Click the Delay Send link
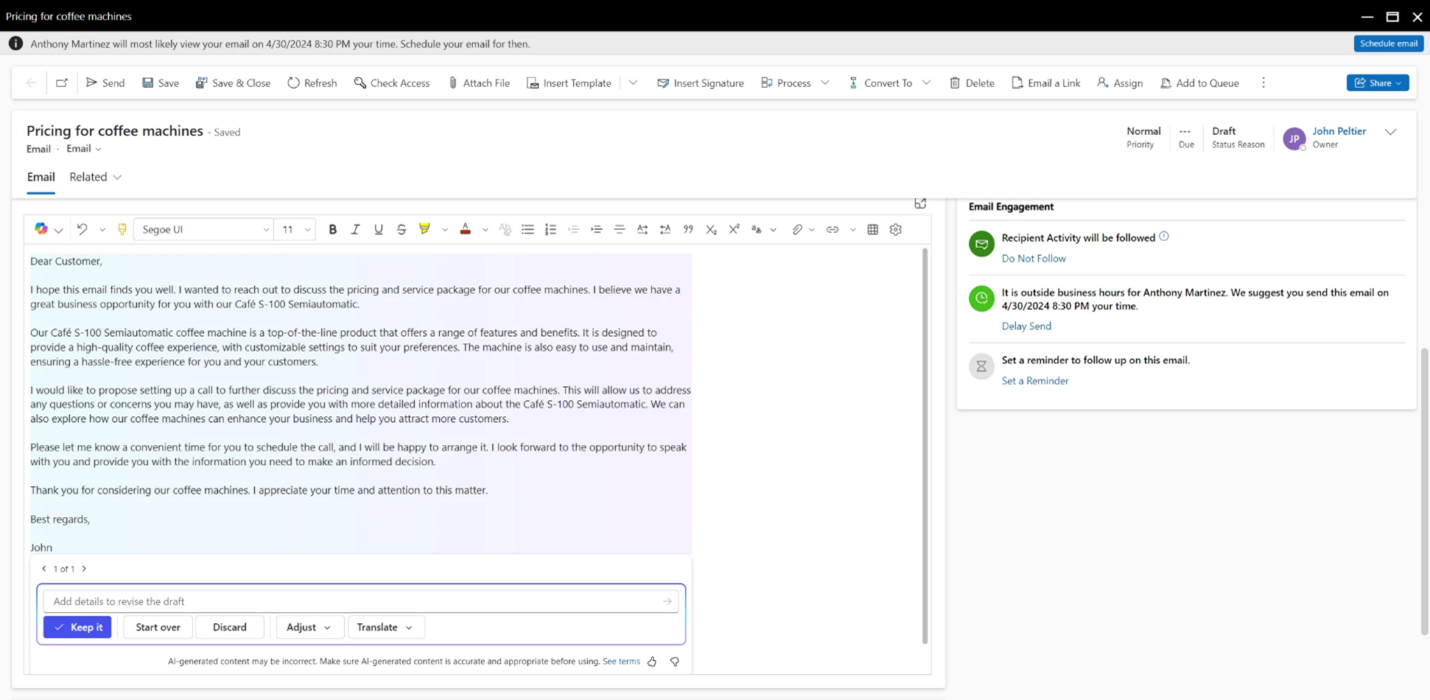Screen dimensions: 1430x700 pyautogui.click(x=1026, y=326)
